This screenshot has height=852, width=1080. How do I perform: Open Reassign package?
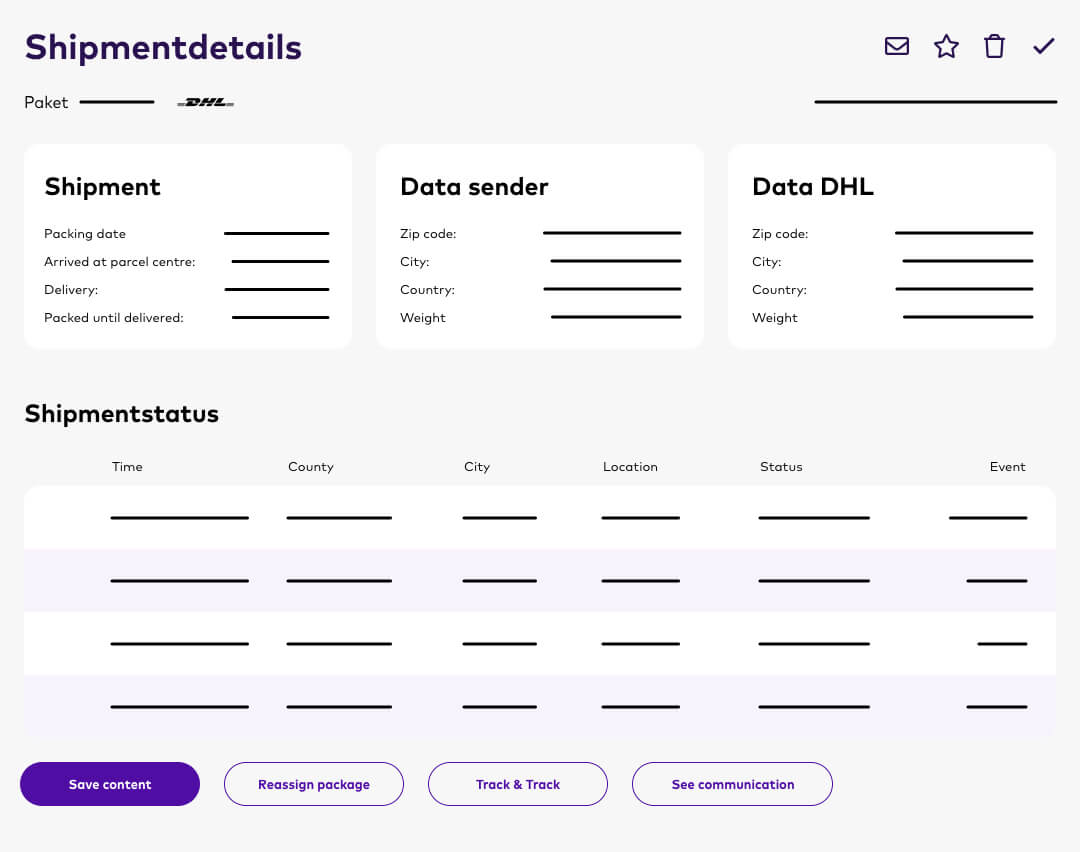tap(313, 784)
